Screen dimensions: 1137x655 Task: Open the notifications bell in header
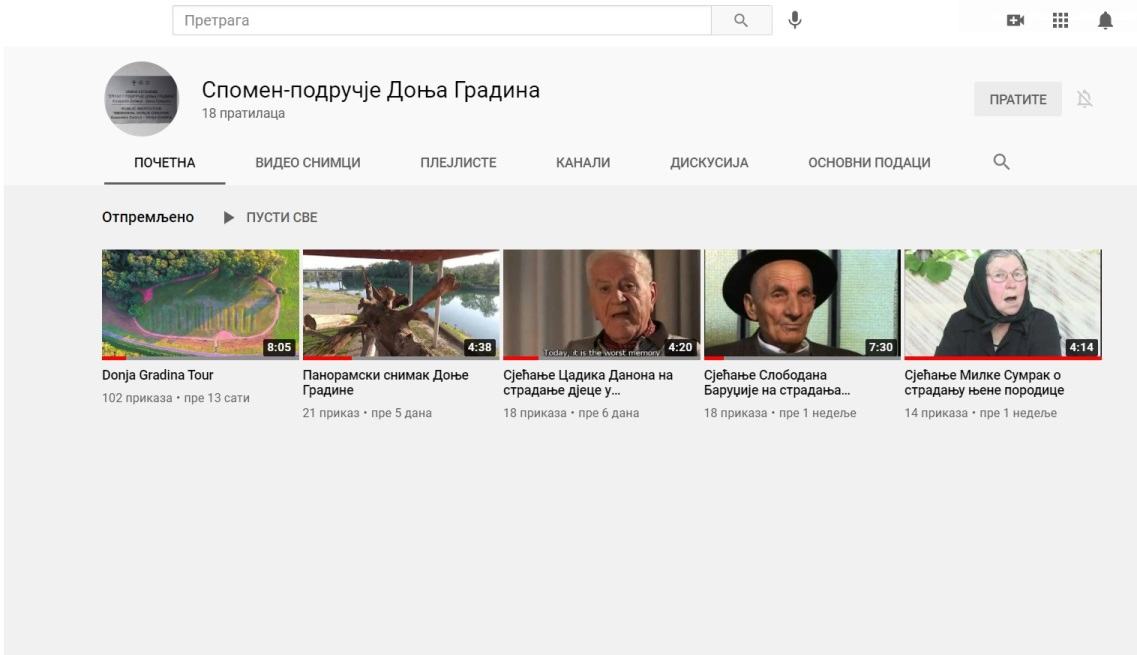(1105, 21)
